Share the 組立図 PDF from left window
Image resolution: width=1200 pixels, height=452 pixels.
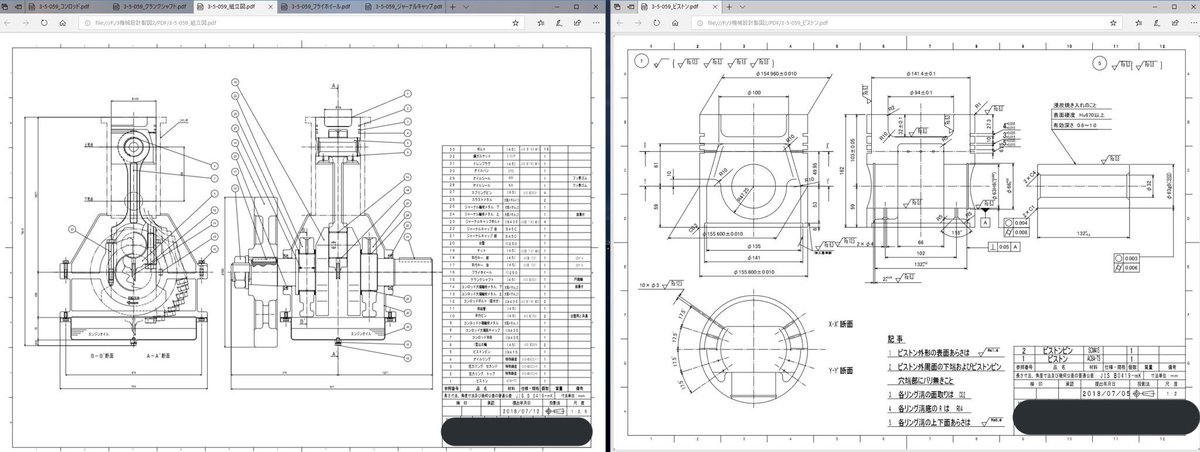pyautogui.click(x=577, y=22)
